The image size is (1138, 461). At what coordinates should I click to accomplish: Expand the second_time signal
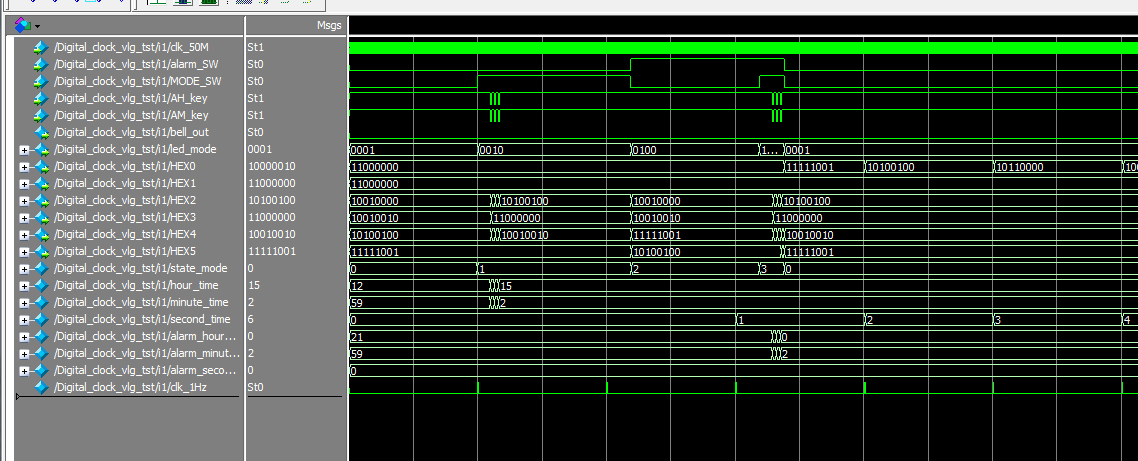[24, 319]
